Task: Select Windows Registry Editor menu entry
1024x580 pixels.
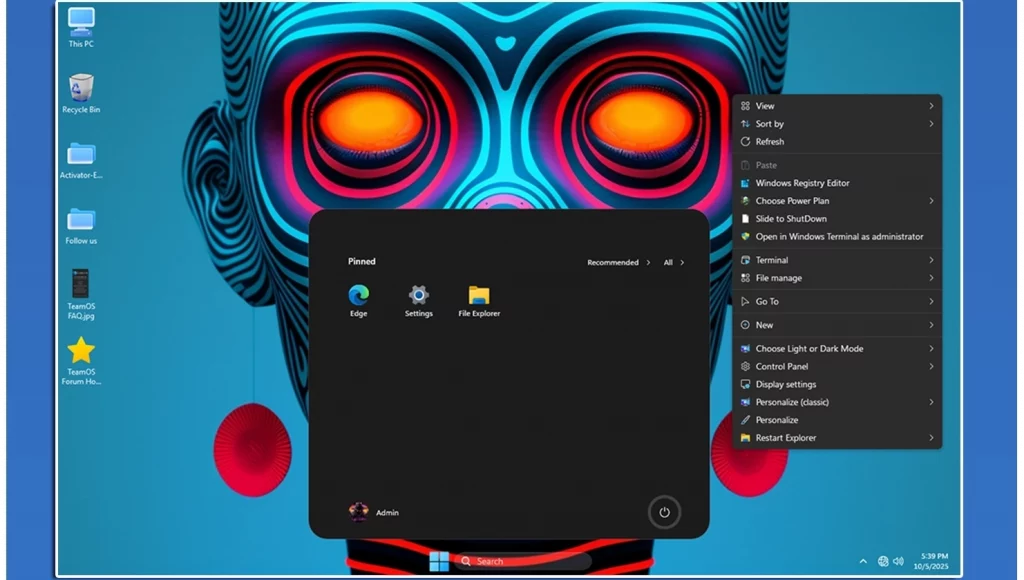Action: pyautogui.click(x=802, y=183)
